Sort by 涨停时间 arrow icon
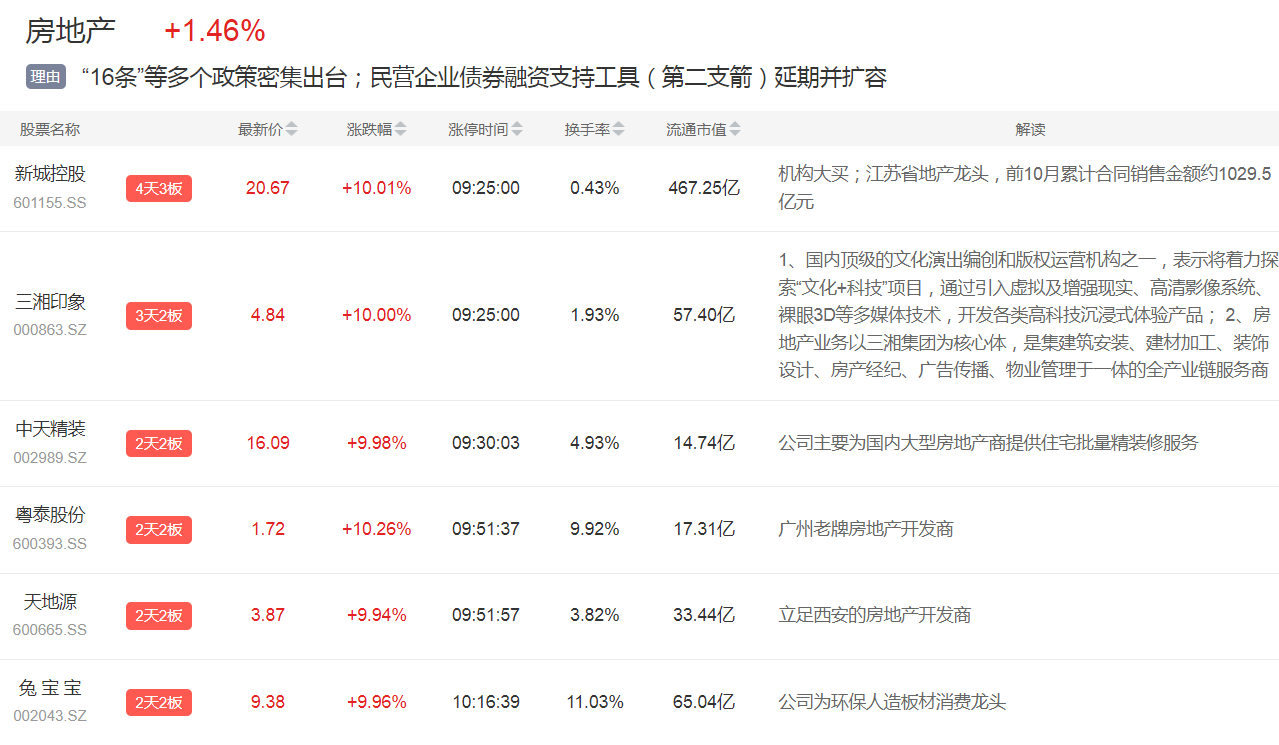This screenshot has width=1279, height=745. [516, 129]
